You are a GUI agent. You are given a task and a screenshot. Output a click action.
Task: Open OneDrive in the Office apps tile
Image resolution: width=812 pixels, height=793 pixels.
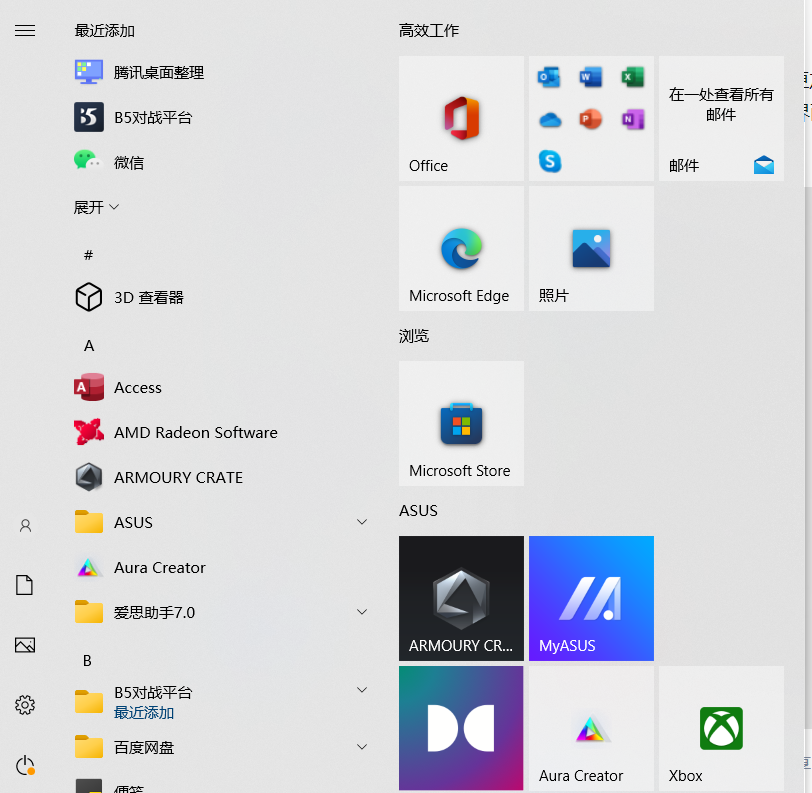pos(550,120)
